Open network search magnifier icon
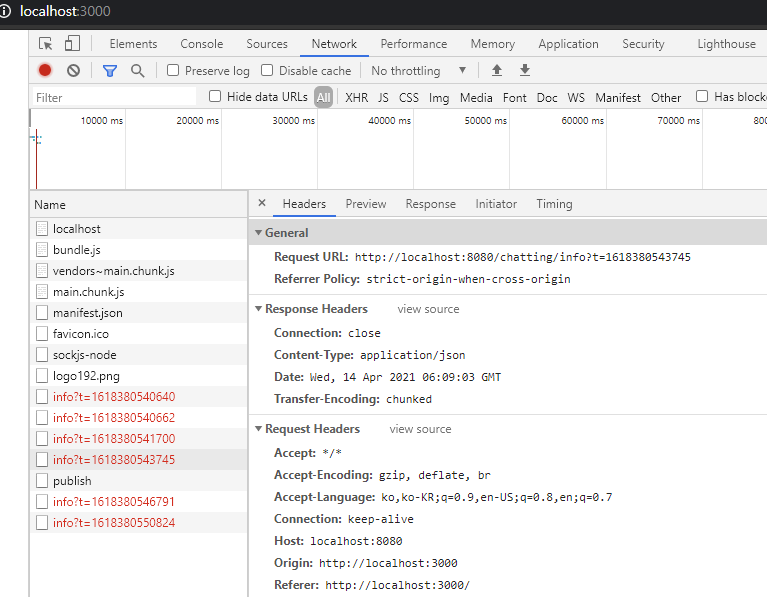This screenshot has width=767, height=597. [137, 71]
